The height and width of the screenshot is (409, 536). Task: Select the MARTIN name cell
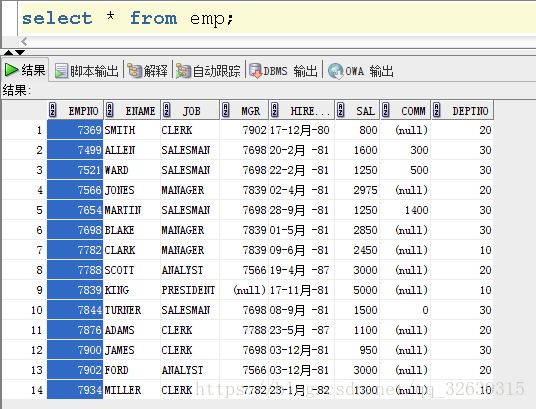[132, 210]
